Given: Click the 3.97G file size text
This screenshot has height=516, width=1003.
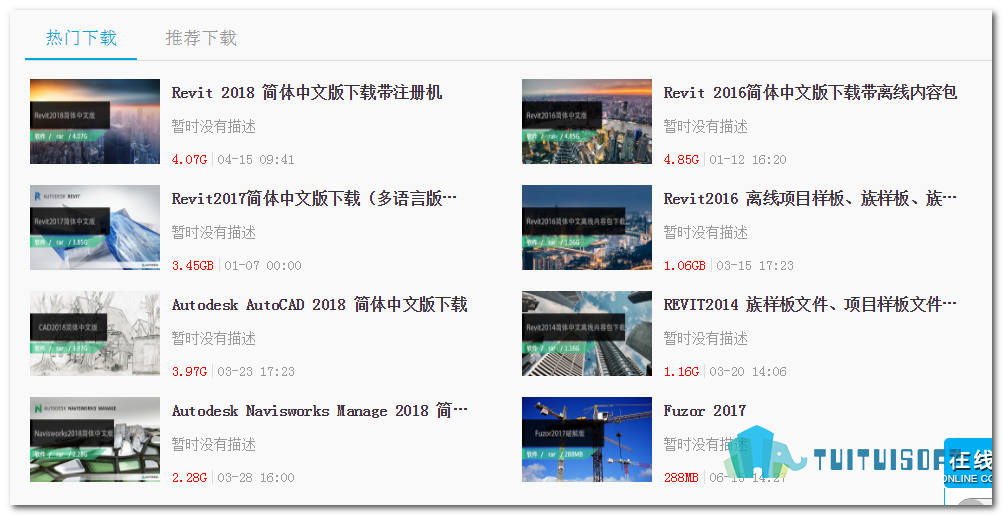Looking at the screenshot, I should point(189,371).
